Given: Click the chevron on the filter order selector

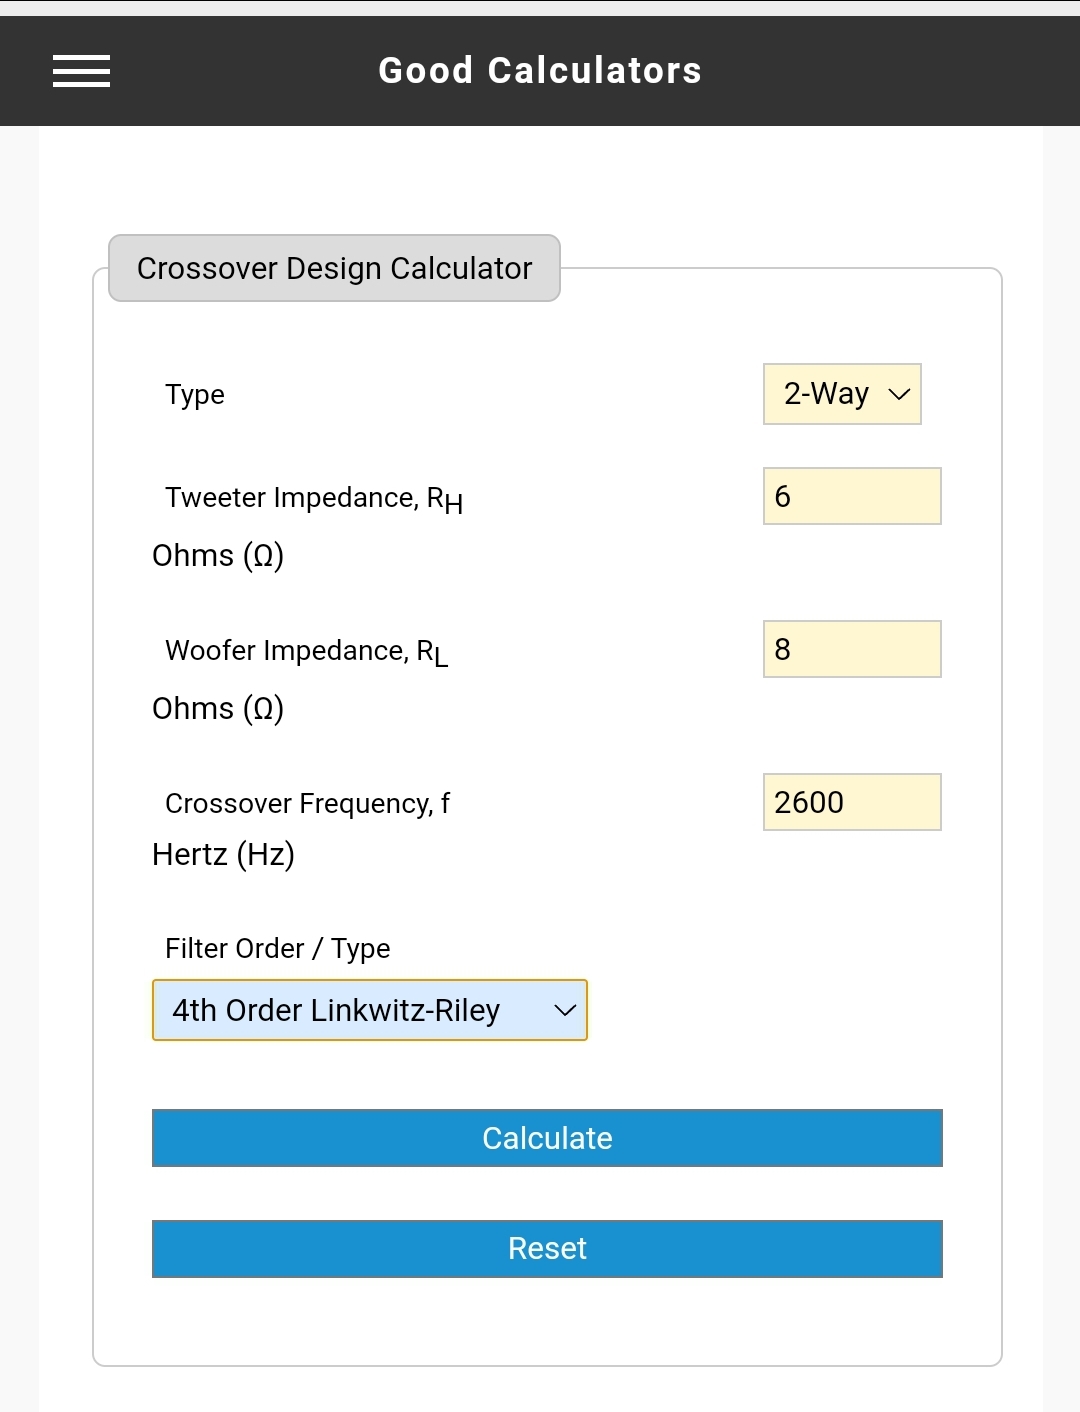Looking at the screenshot, I should click(565, 1010).
